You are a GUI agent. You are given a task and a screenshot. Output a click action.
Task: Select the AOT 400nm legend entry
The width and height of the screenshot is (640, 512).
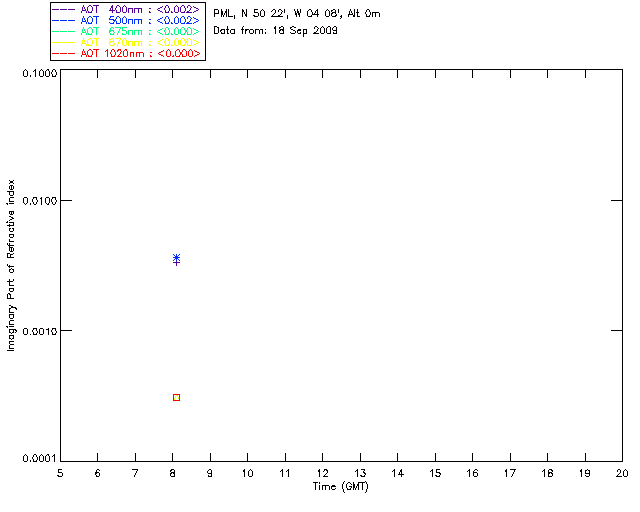[x=126, y=9]
